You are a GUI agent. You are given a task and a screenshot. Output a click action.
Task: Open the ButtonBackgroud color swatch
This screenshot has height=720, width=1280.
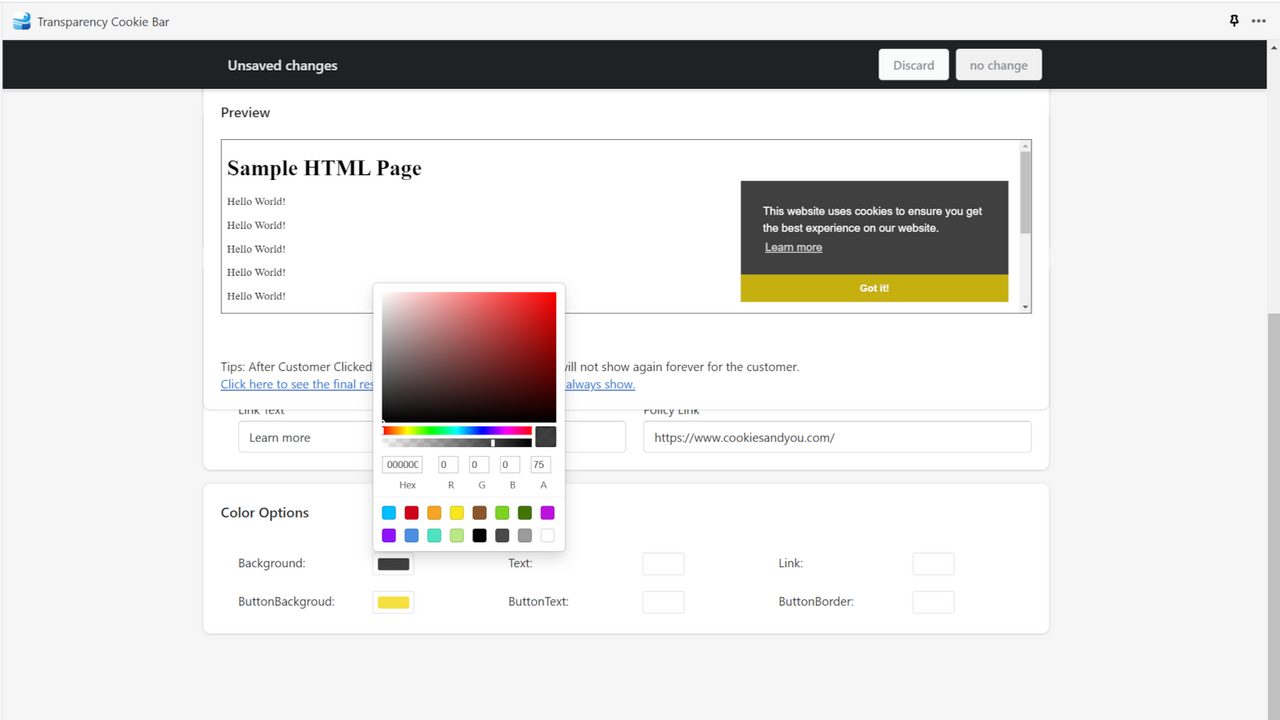coord(393,602)
